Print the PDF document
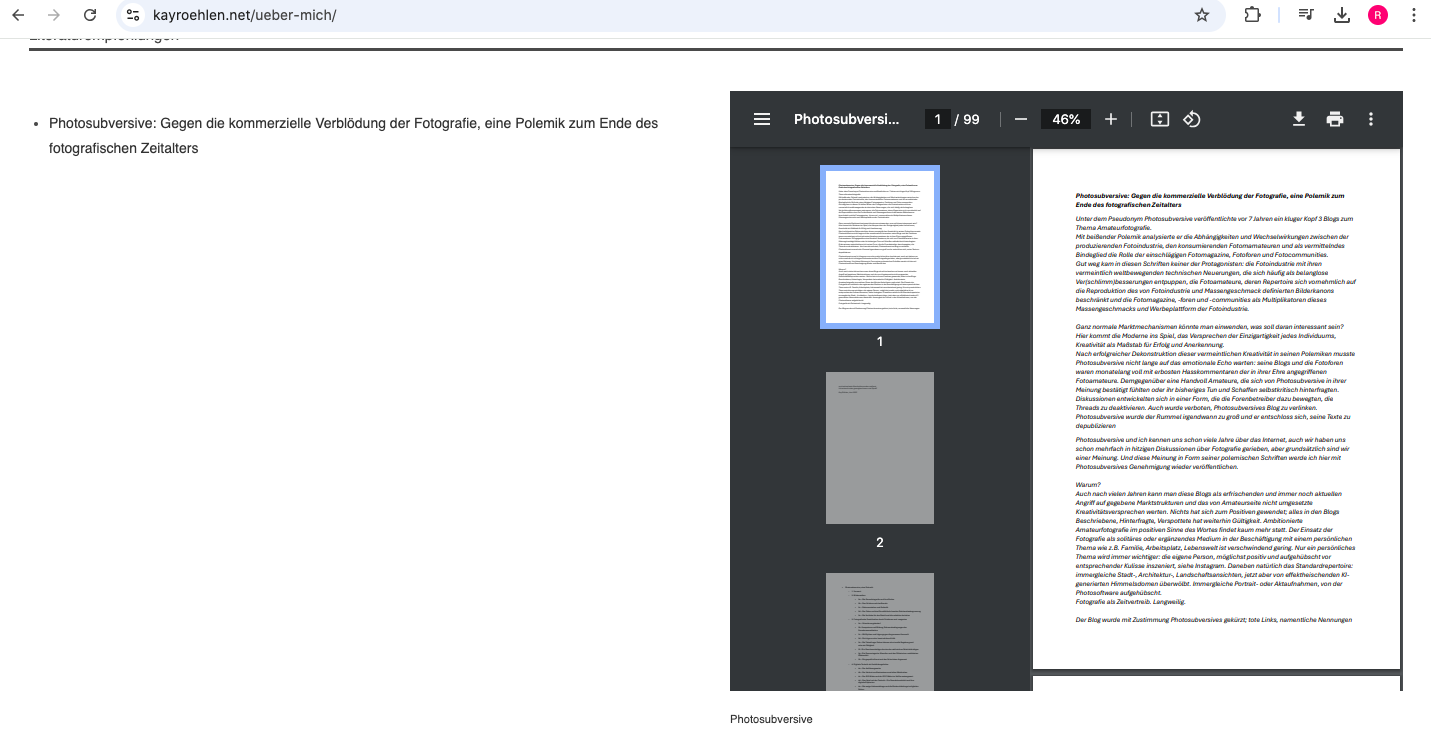The height and width of the screenshot is (749, 1431). pos(1335,119)
